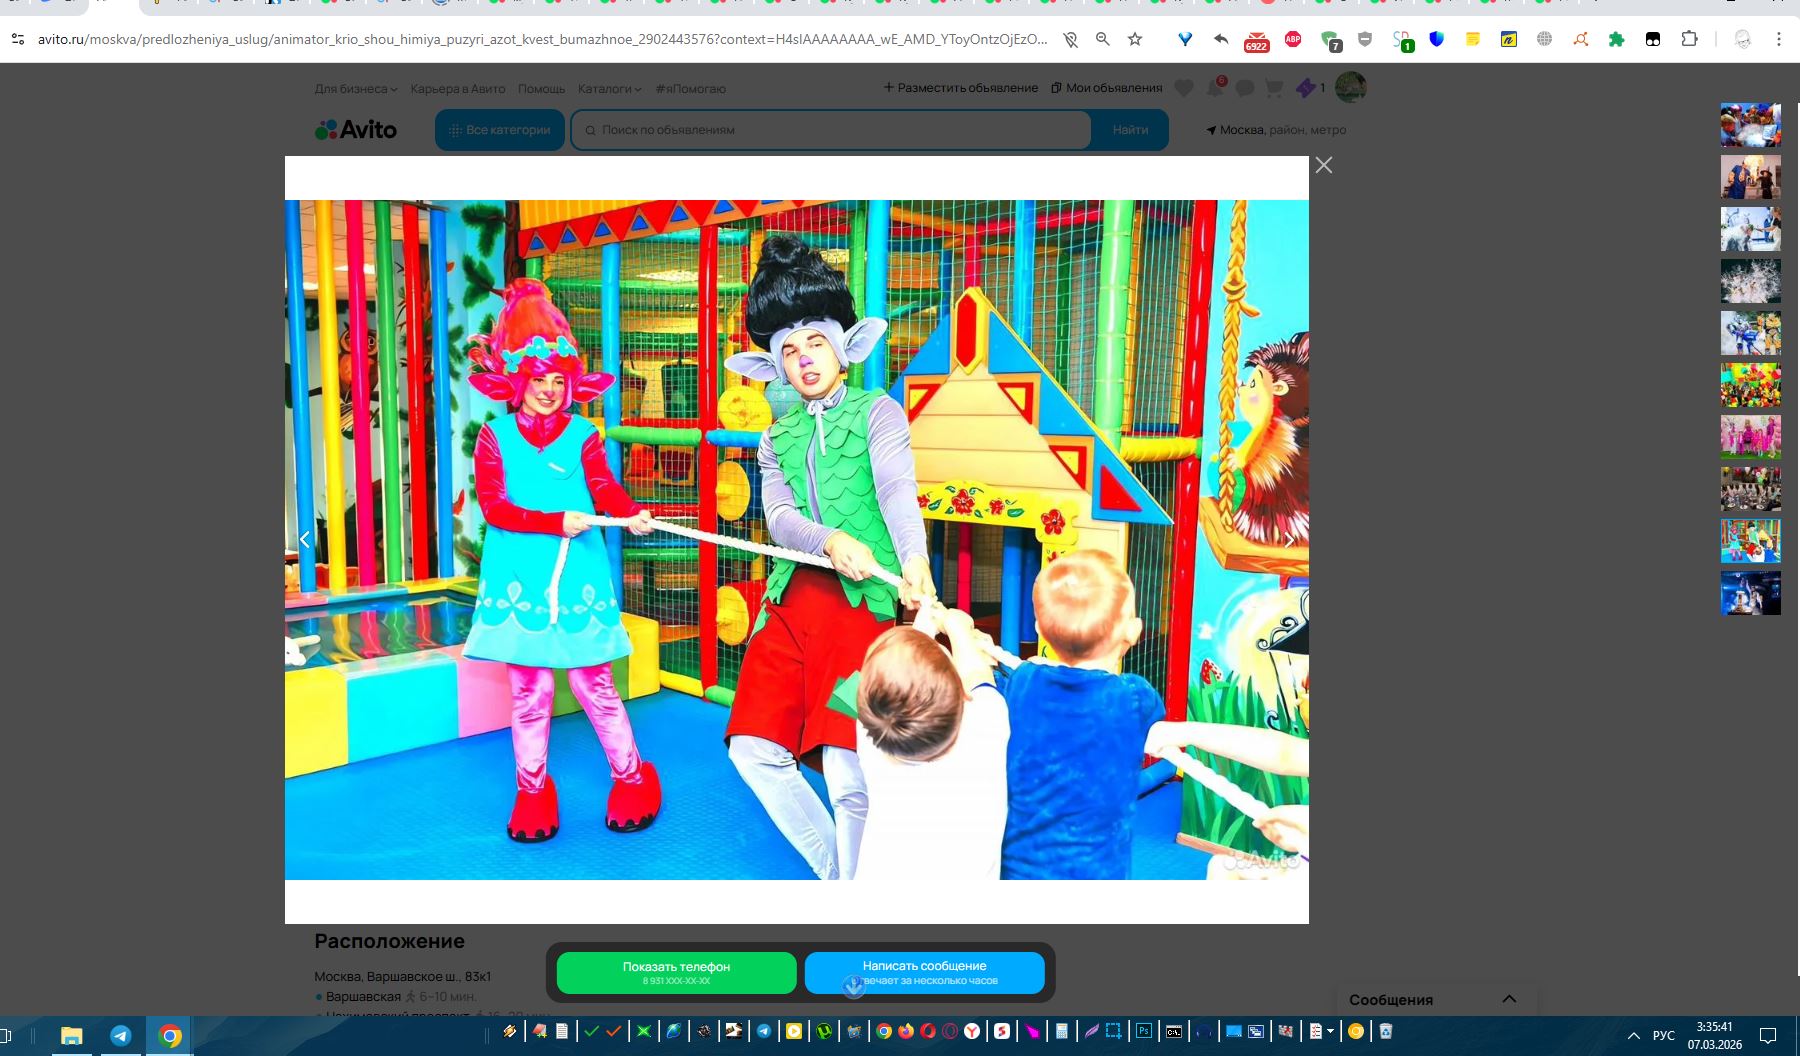Click 'Написать сообщение' button
Viewport: 1800px width, 1056px height.
(925, 973)
